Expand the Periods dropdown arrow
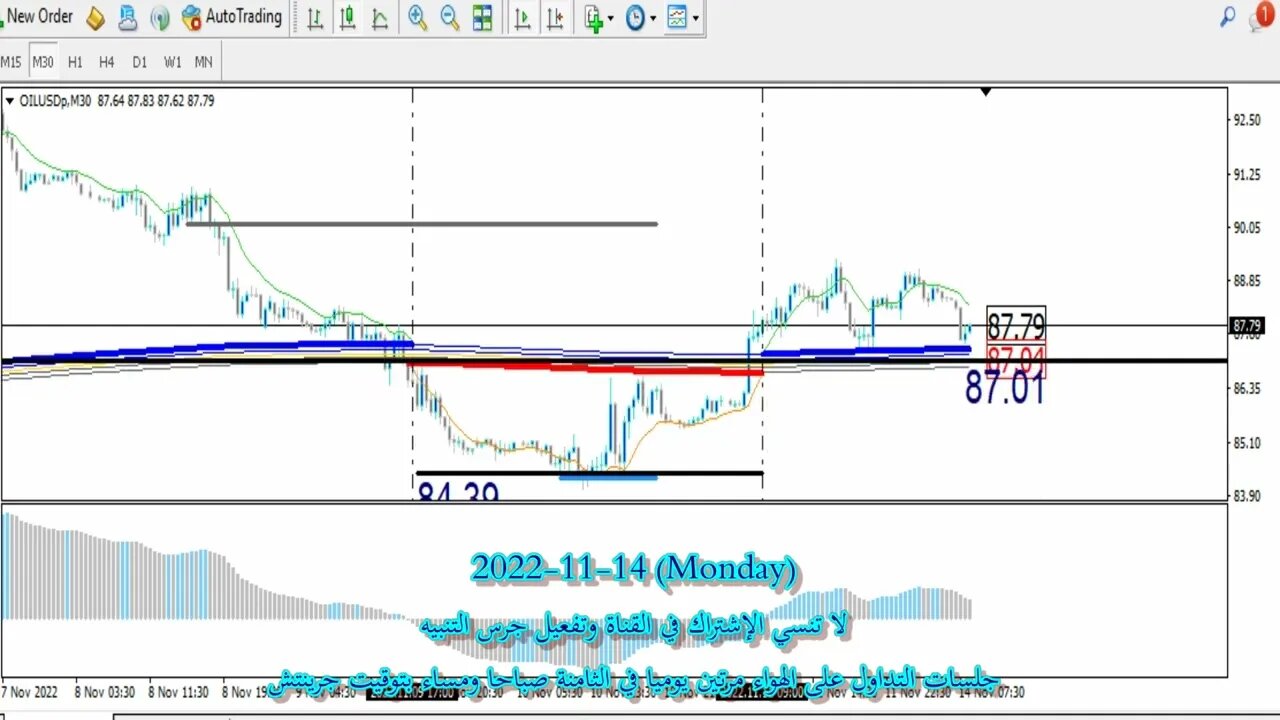Viewport: 1280px width, 720px height. tap(653, 18)
